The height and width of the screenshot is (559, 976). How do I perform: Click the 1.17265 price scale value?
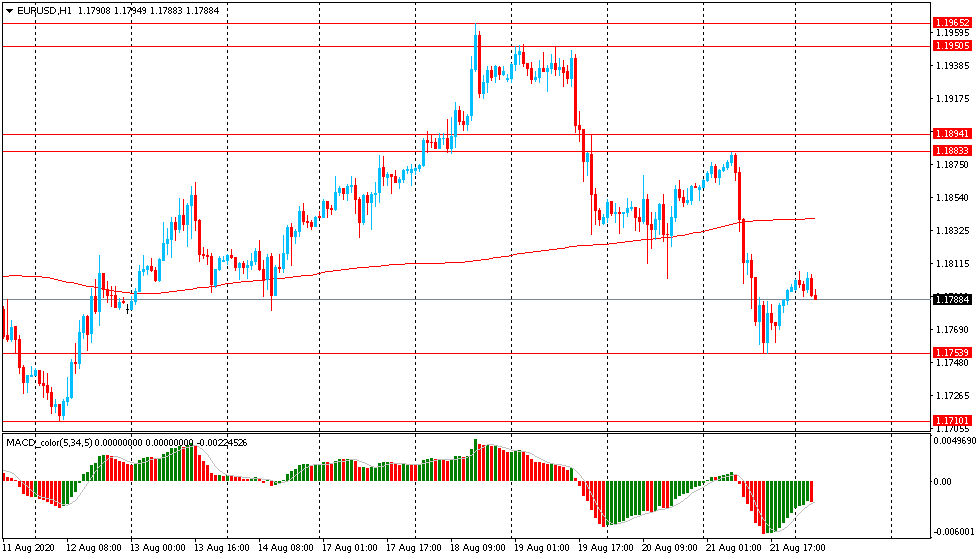tap(953, 395)
